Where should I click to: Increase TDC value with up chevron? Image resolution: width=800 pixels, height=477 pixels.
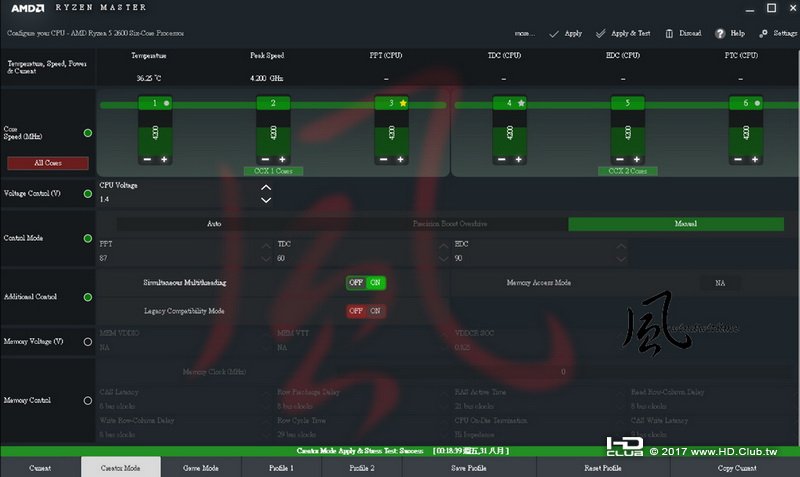pyautogui.click(x=443, y=246)
